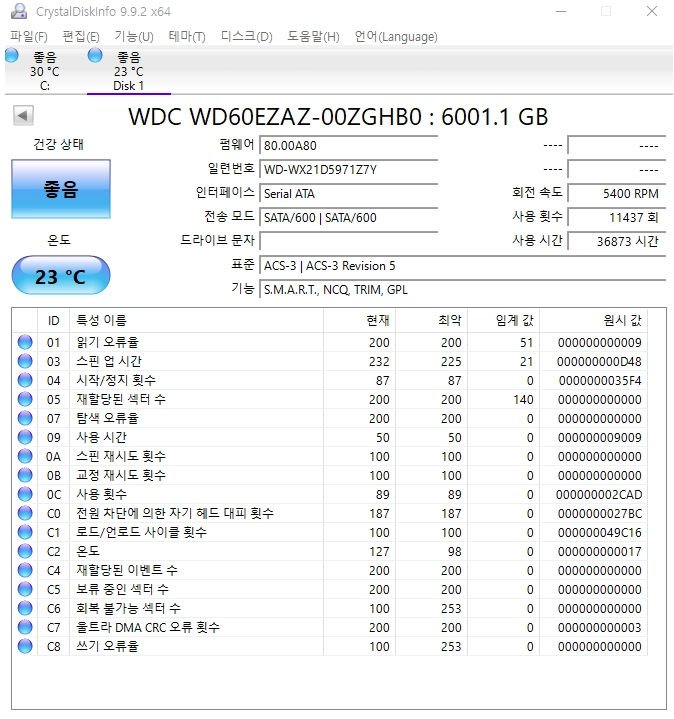The width and height of the screenshot is (674, 719).
Task: Click raw value 000000009009 in 사용 시간 row
Action: (600, 438)
